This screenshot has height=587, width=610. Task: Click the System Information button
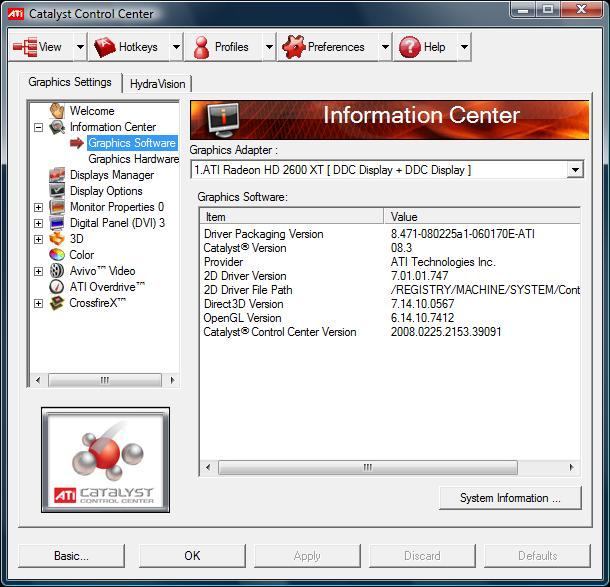(510, 498)
